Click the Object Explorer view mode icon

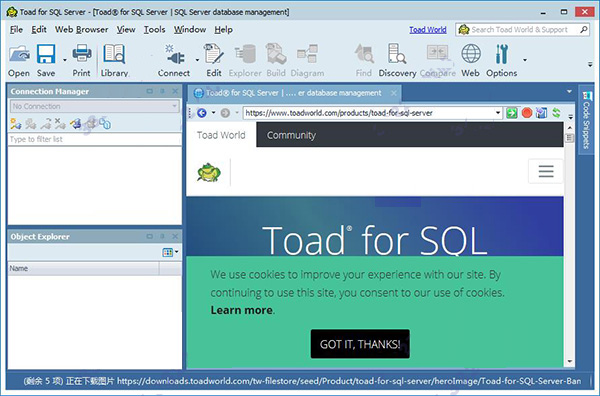[x=167, y=252]
